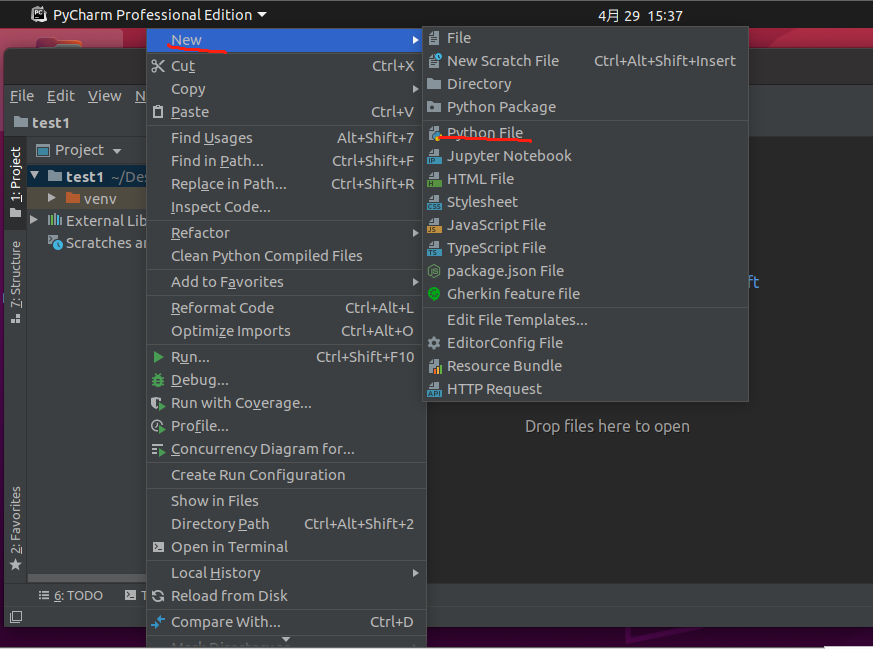Choose Clean Python Compiled Files entry

pos(285,256)
